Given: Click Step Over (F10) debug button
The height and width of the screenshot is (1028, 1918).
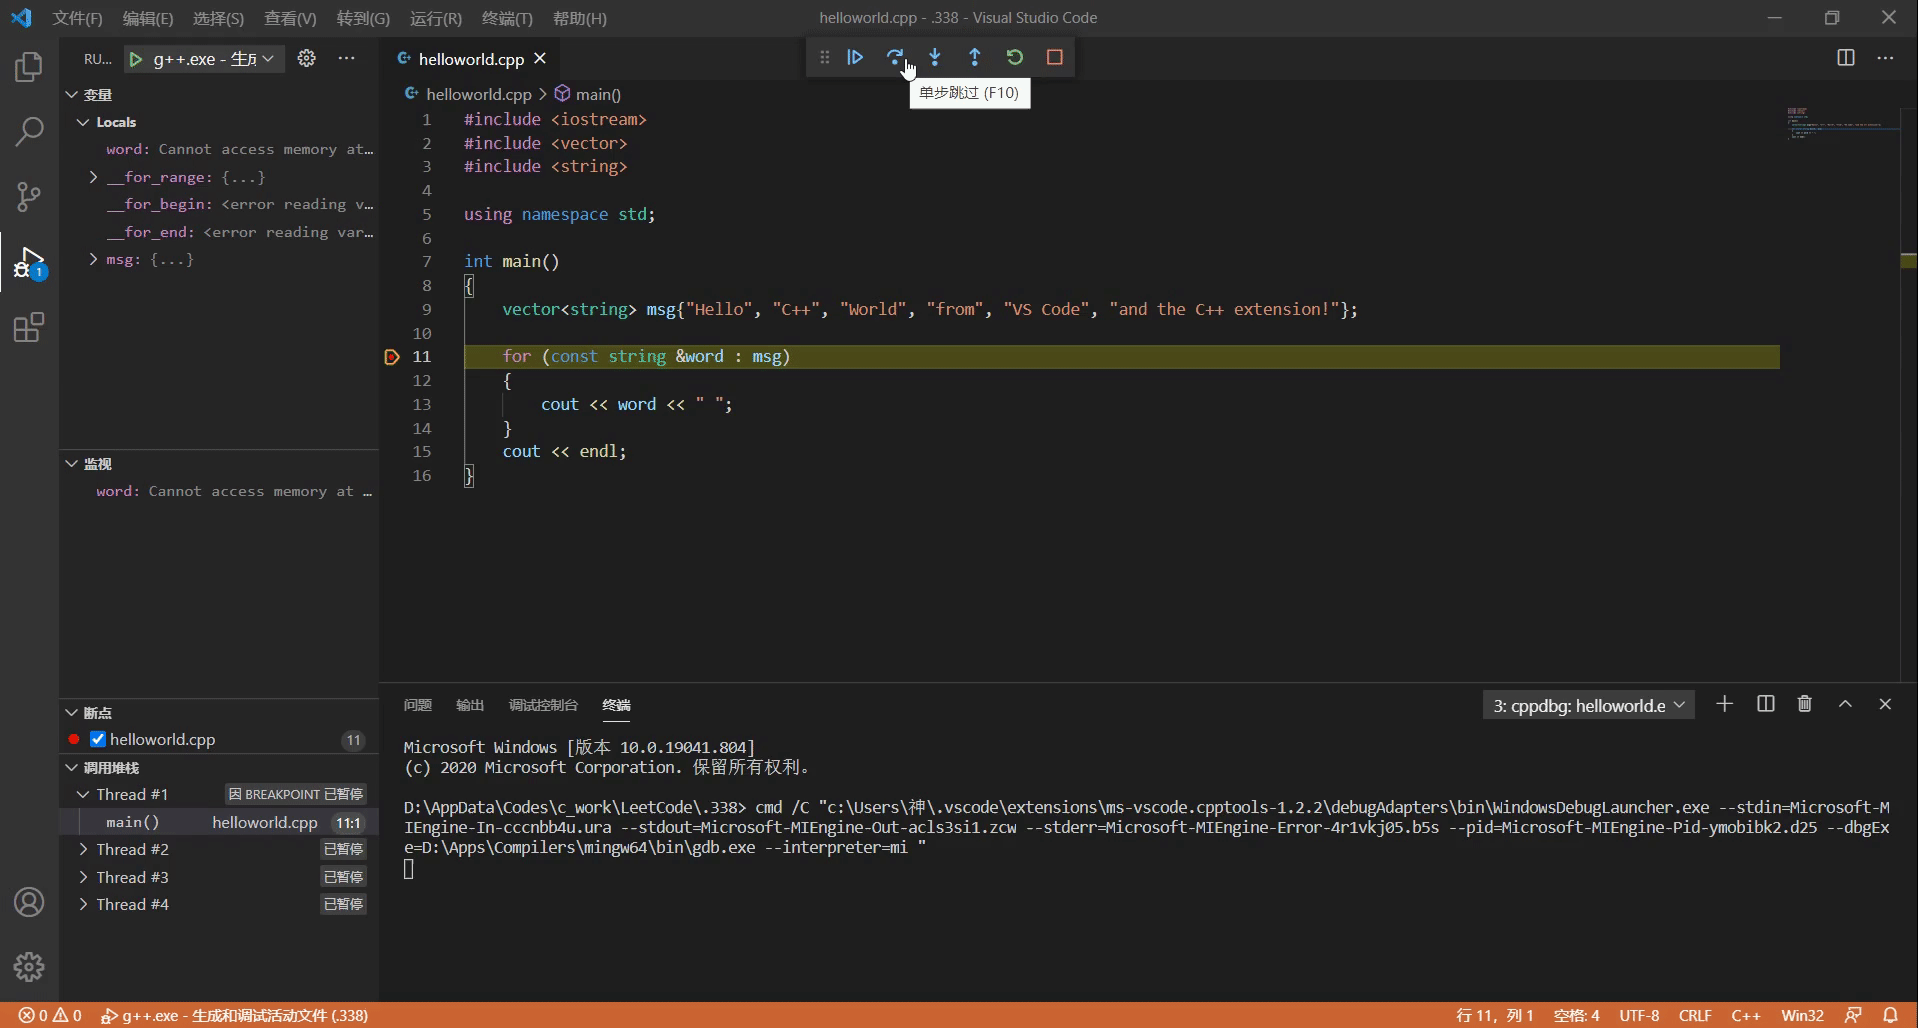Looking at the screenshot, I should [x=895, y=57].
